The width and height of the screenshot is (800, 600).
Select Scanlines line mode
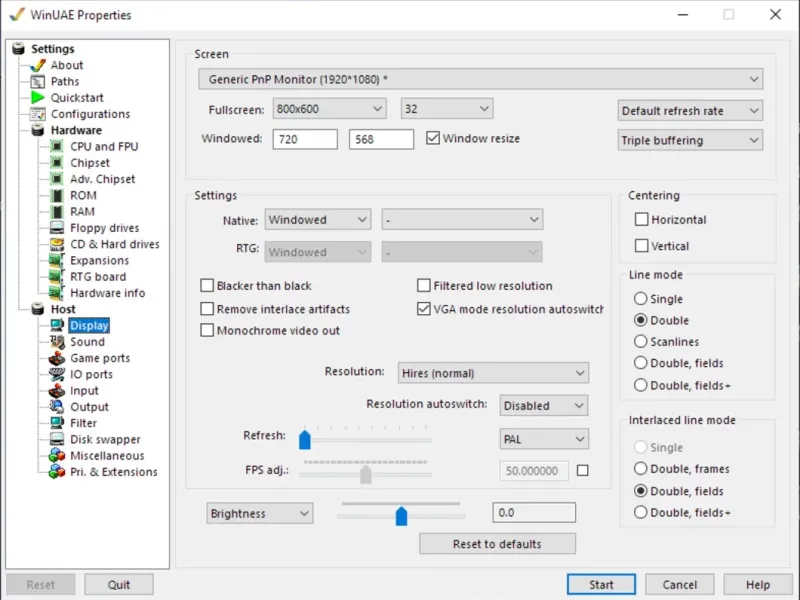(x=640, y=341)
